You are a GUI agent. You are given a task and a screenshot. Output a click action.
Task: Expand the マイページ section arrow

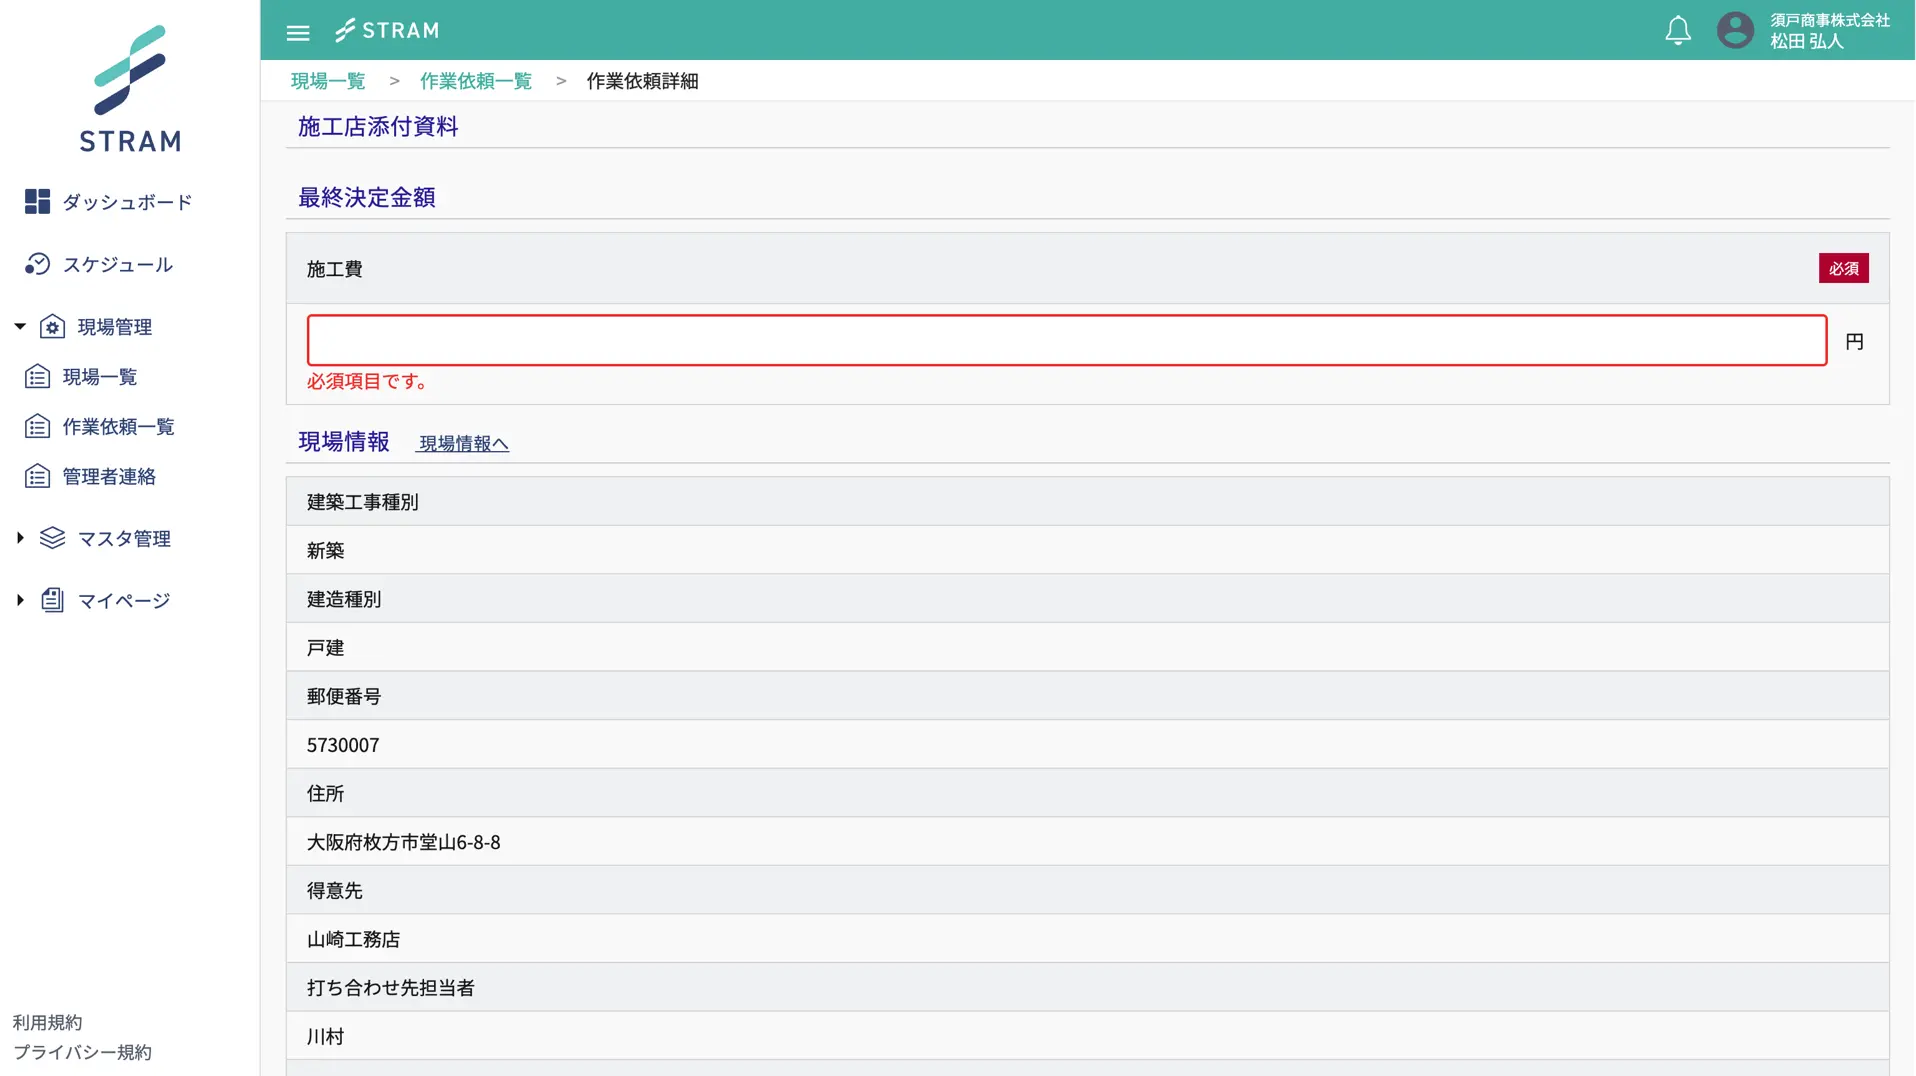20,600
